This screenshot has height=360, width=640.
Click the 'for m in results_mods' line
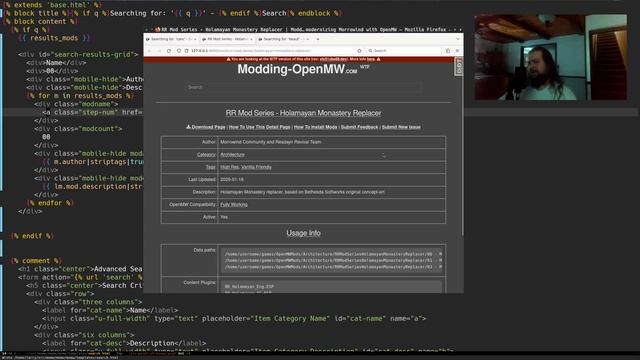click(x=80, y=96)
